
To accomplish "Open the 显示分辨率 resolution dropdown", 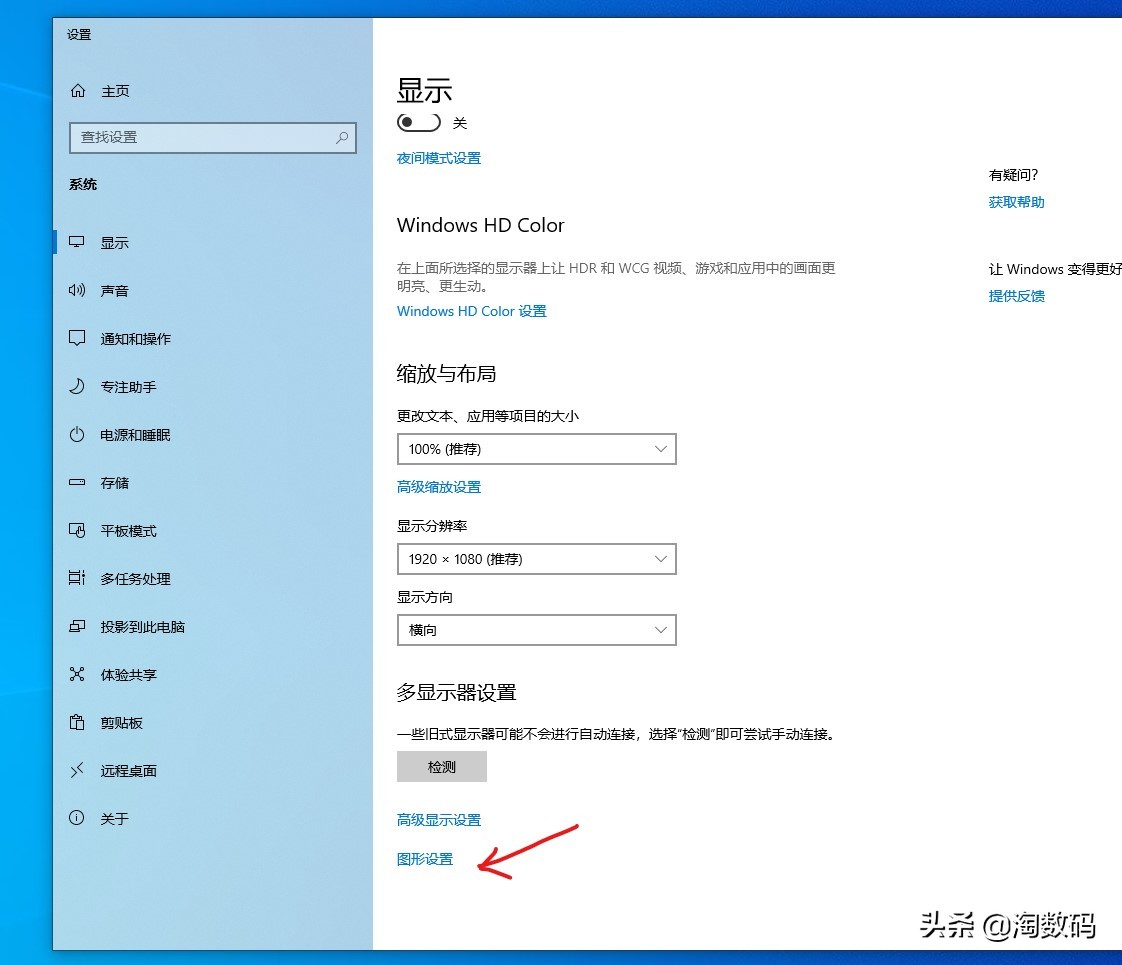I will [536, 559].
